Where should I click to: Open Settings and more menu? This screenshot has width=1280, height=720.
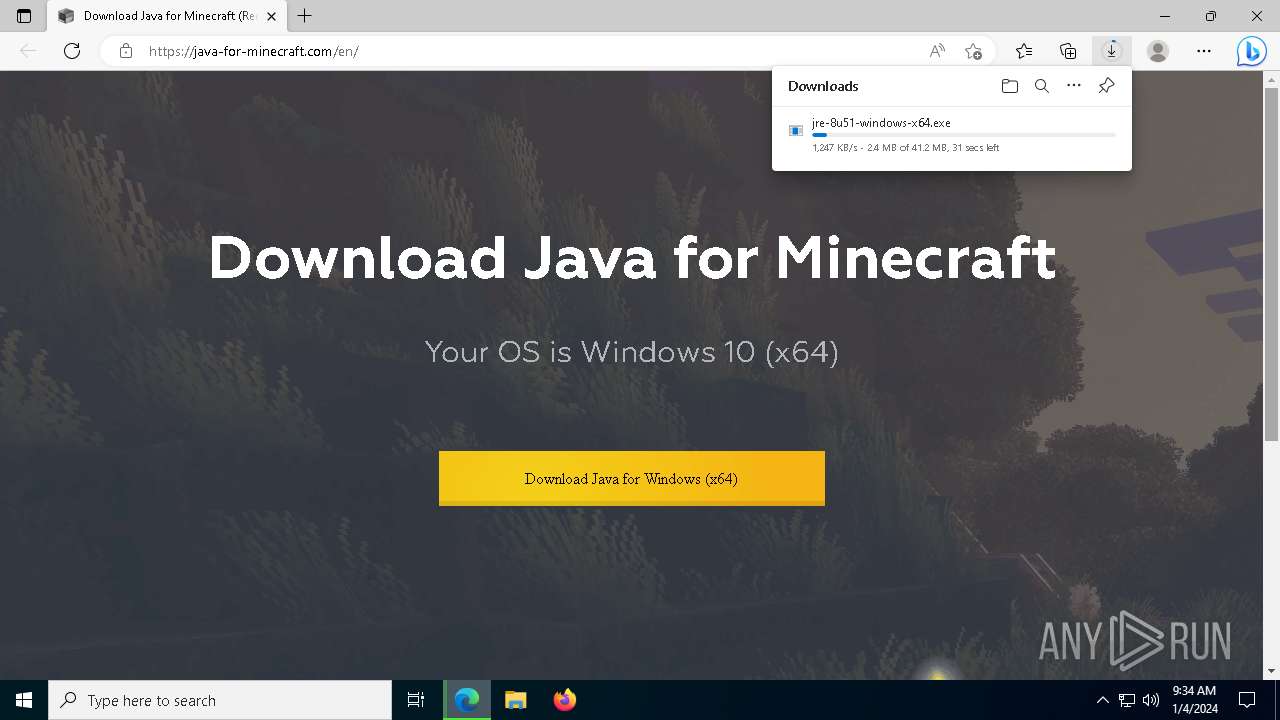pos(1204,51)
